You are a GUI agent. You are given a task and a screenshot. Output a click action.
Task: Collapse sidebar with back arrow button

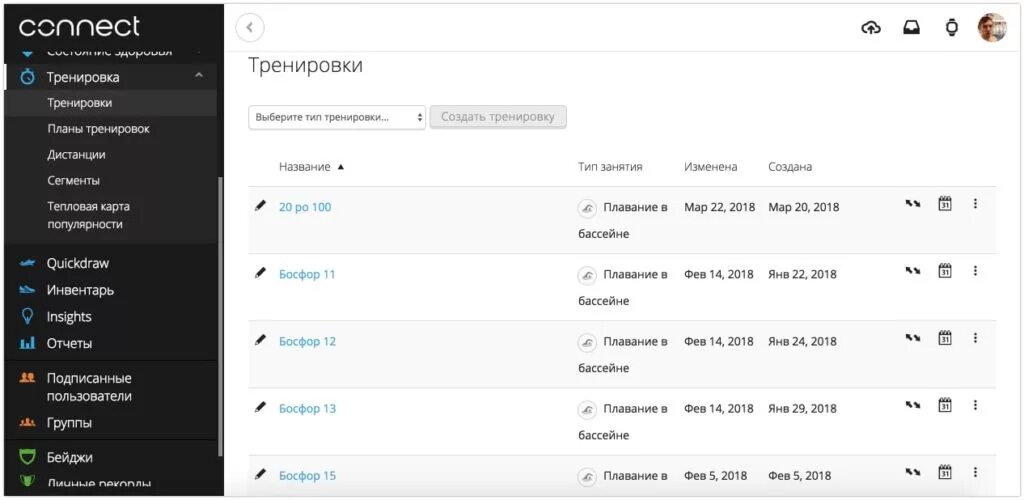click(x=250, y=28)
